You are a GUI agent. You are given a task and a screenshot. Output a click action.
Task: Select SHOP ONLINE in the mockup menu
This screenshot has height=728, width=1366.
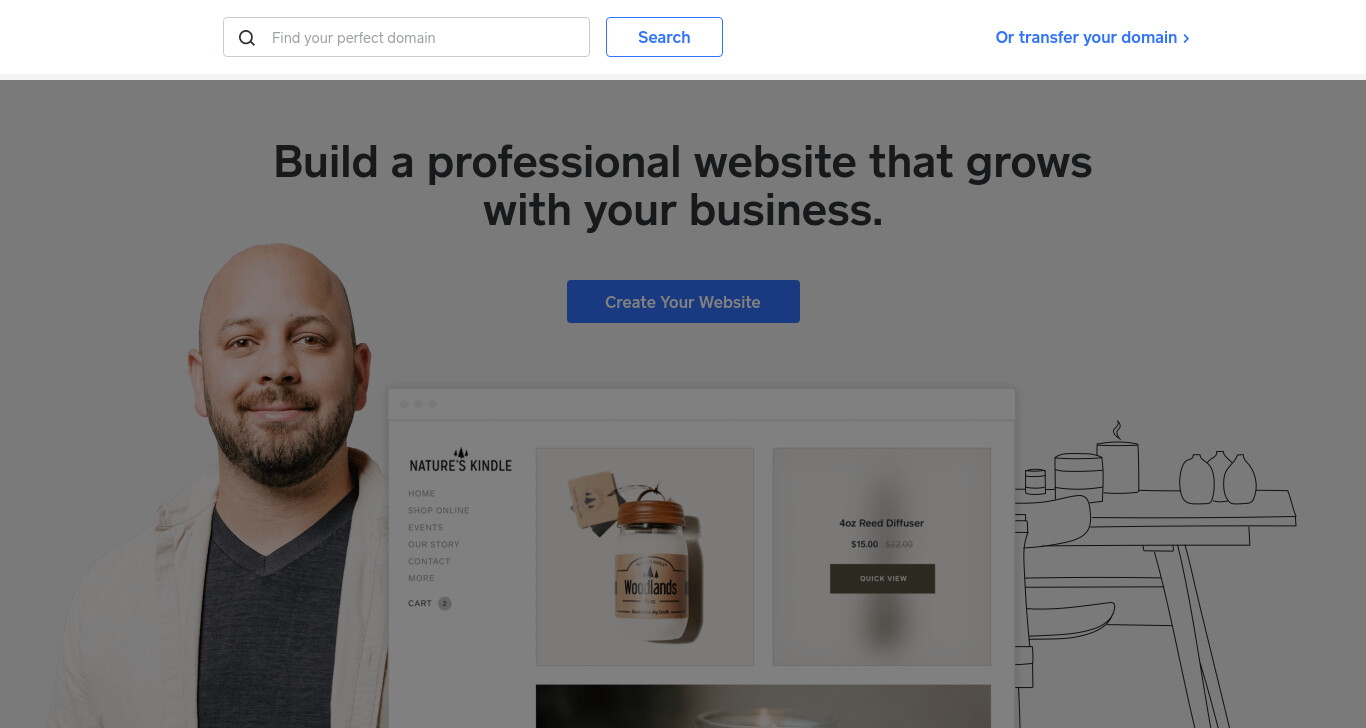(x=438, y=510)
